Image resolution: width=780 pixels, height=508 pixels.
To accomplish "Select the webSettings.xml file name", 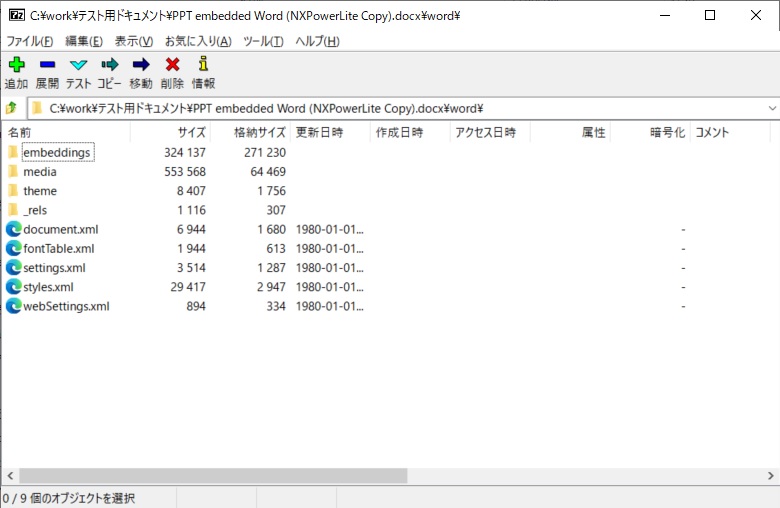I will click(66, 306).
